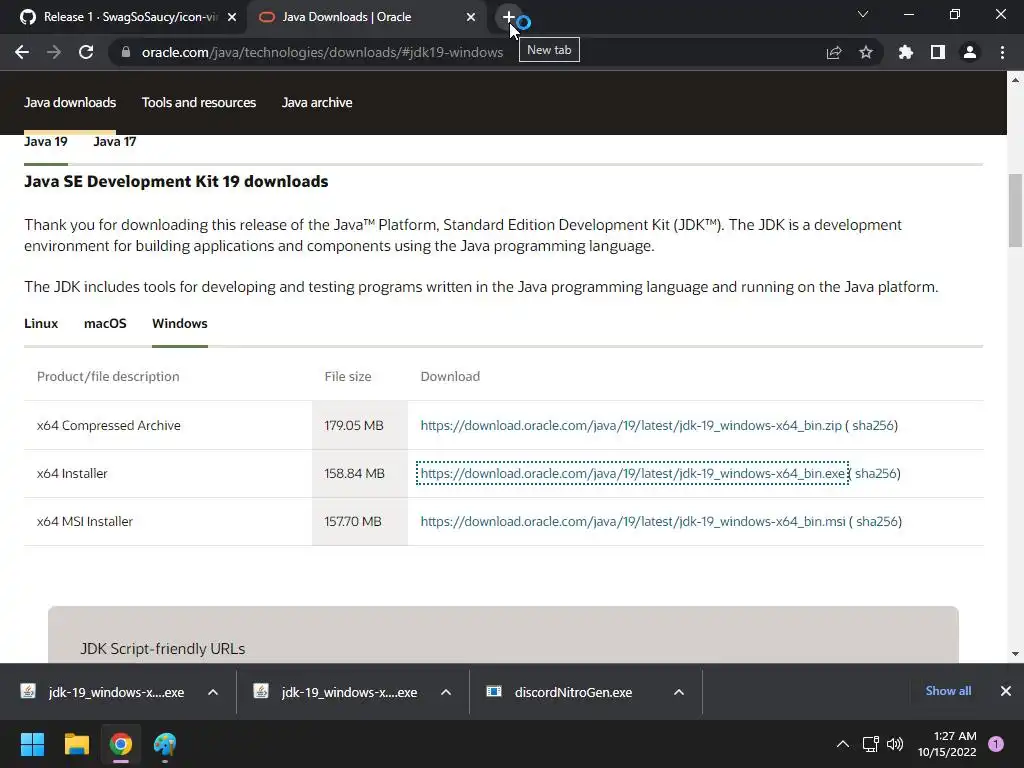1024x768 pixels.
Task: Close the downloads bar
Action: pyautogui.click(x=1006, y=691)
